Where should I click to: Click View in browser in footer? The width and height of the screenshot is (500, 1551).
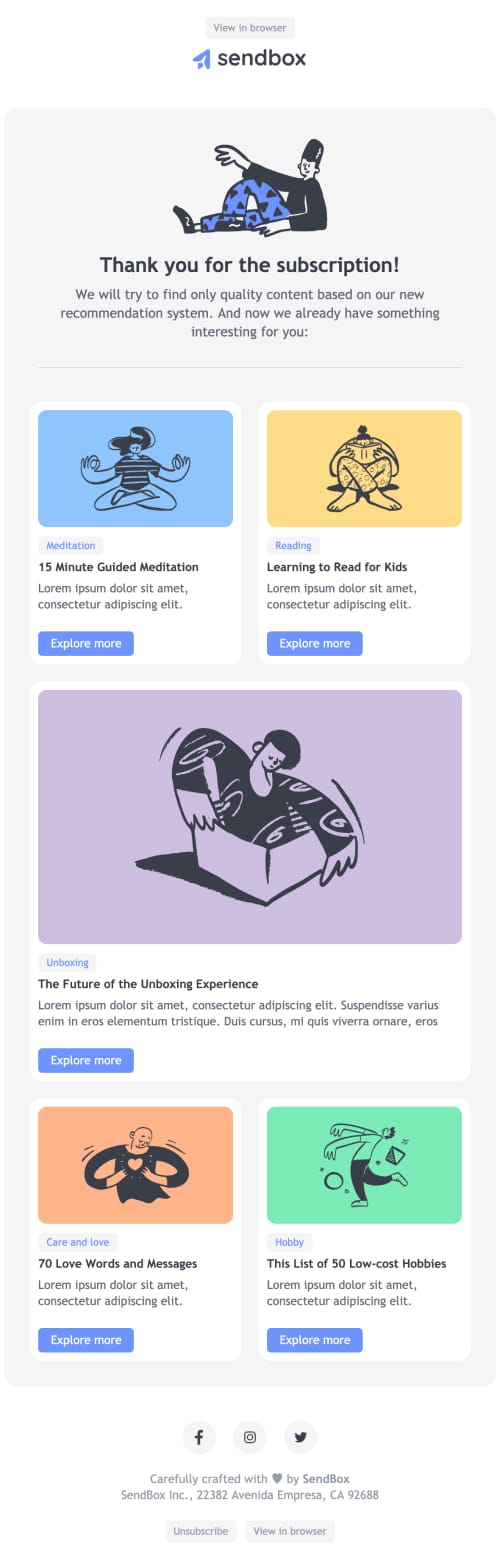click(x=290, y=1531)
